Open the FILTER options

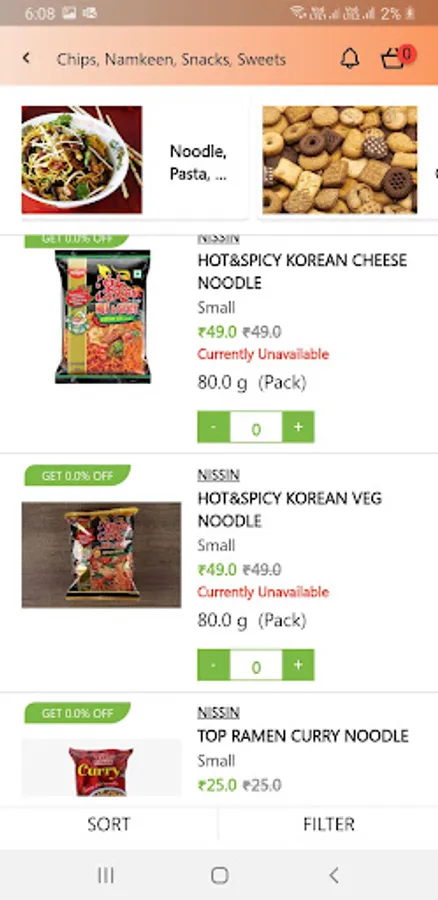328,825
